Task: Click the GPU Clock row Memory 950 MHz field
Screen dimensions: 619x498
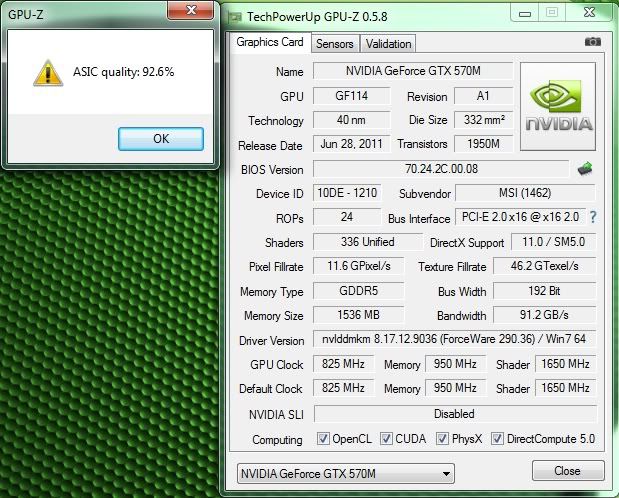Action: [455, 364]
